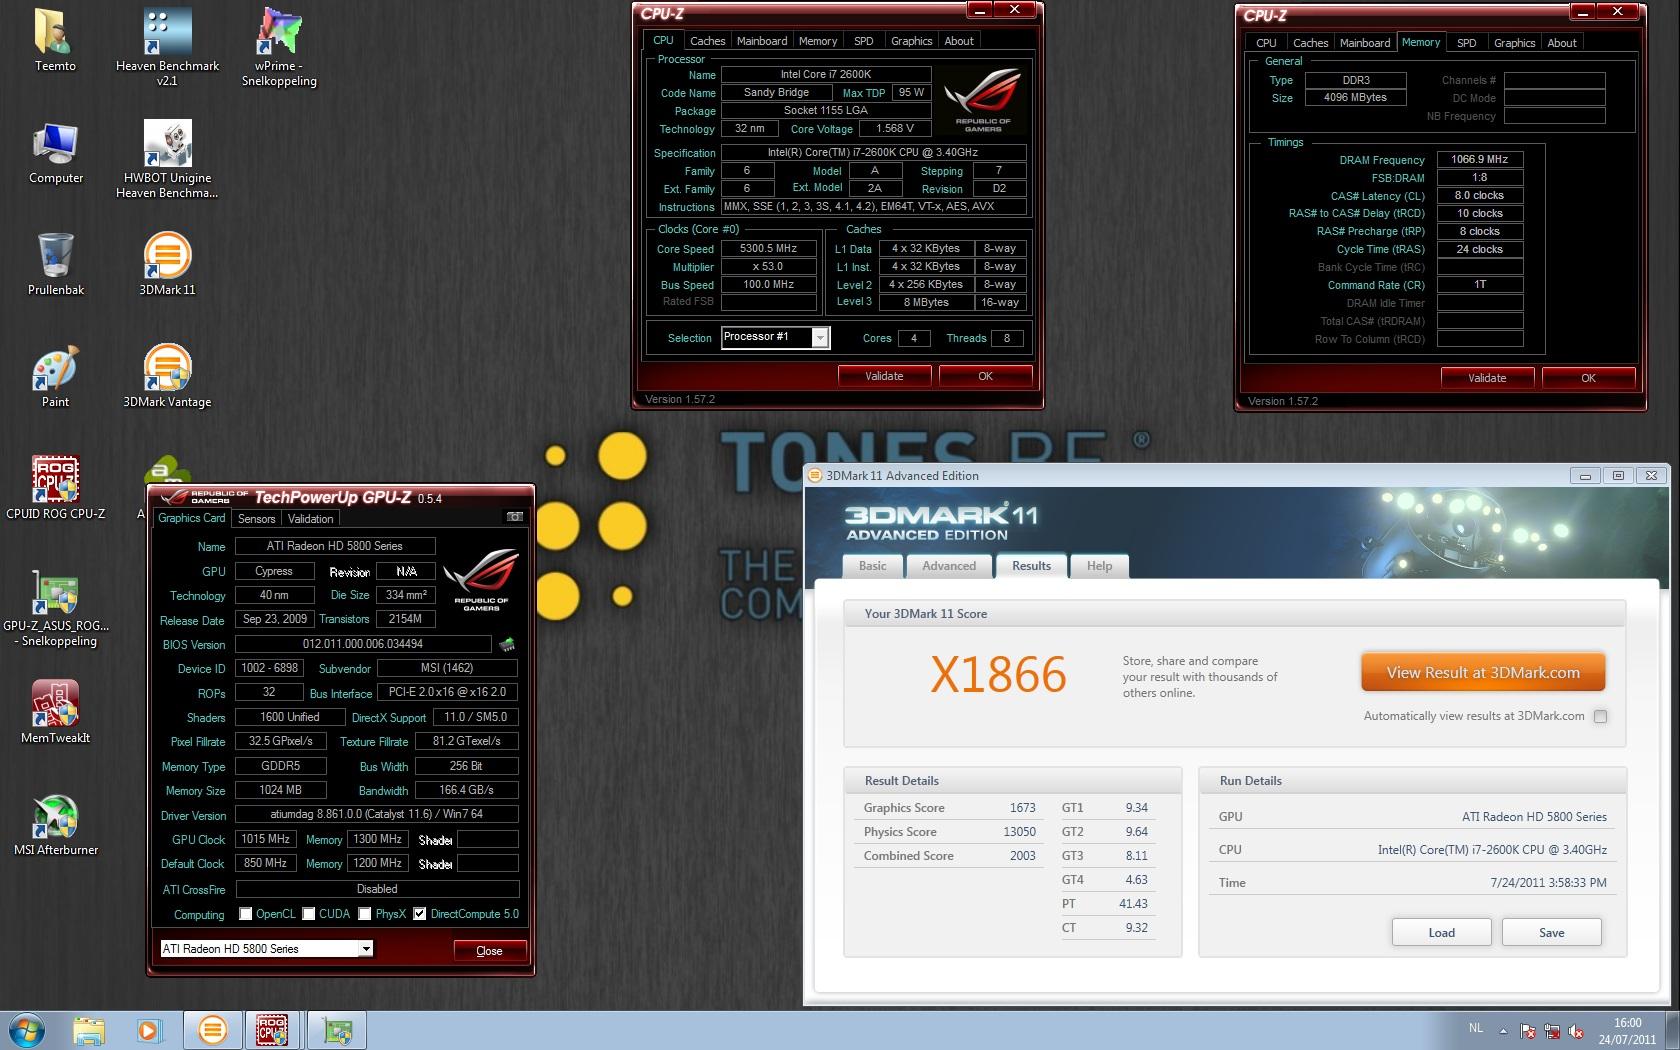Click the volume muted tray icon
Screen dimensions: 1680x1050
point(1578,1031)
